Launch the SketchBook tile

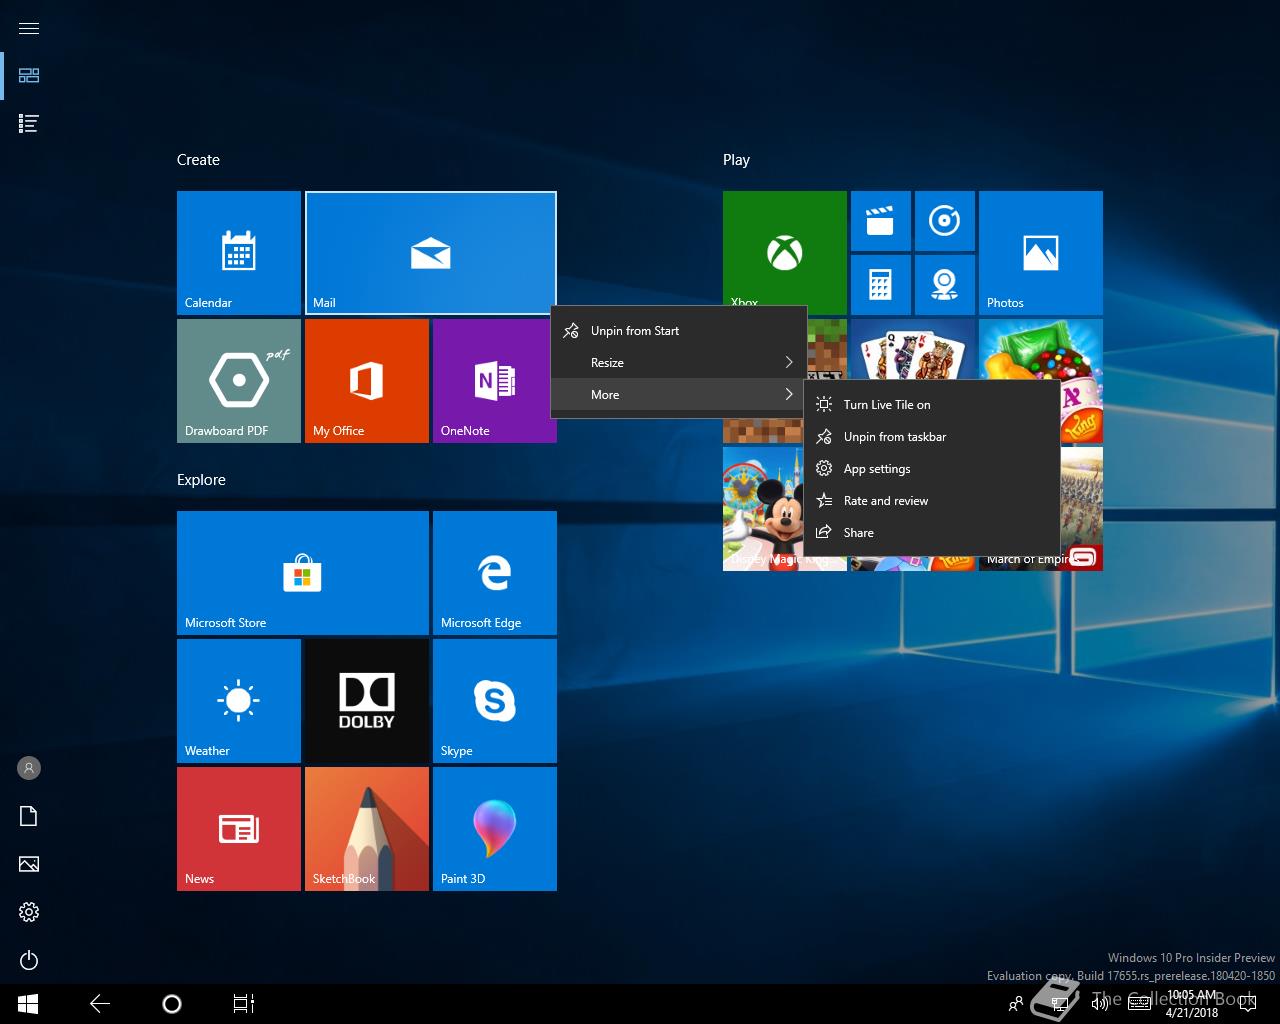click(x=367, y=829)
